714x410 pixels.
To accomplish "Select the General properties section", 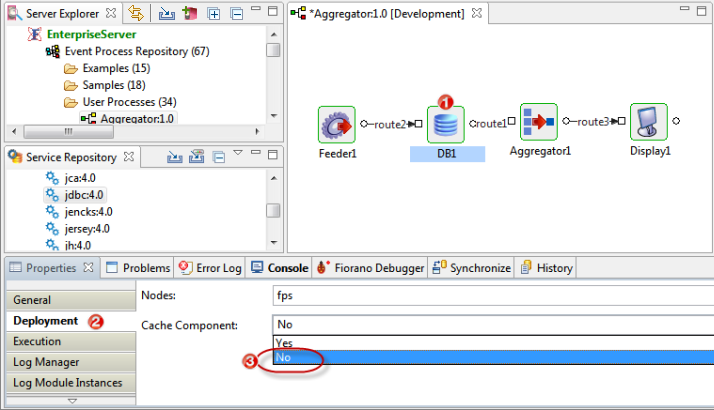I will point(71,300).
